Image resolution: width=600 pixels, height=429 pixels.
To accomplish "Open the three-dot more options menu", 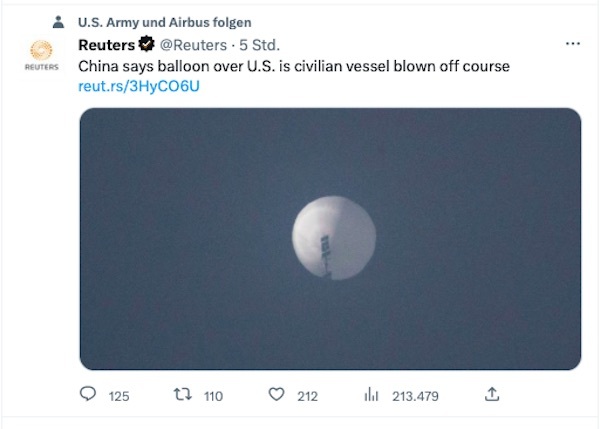I will 573,44.
